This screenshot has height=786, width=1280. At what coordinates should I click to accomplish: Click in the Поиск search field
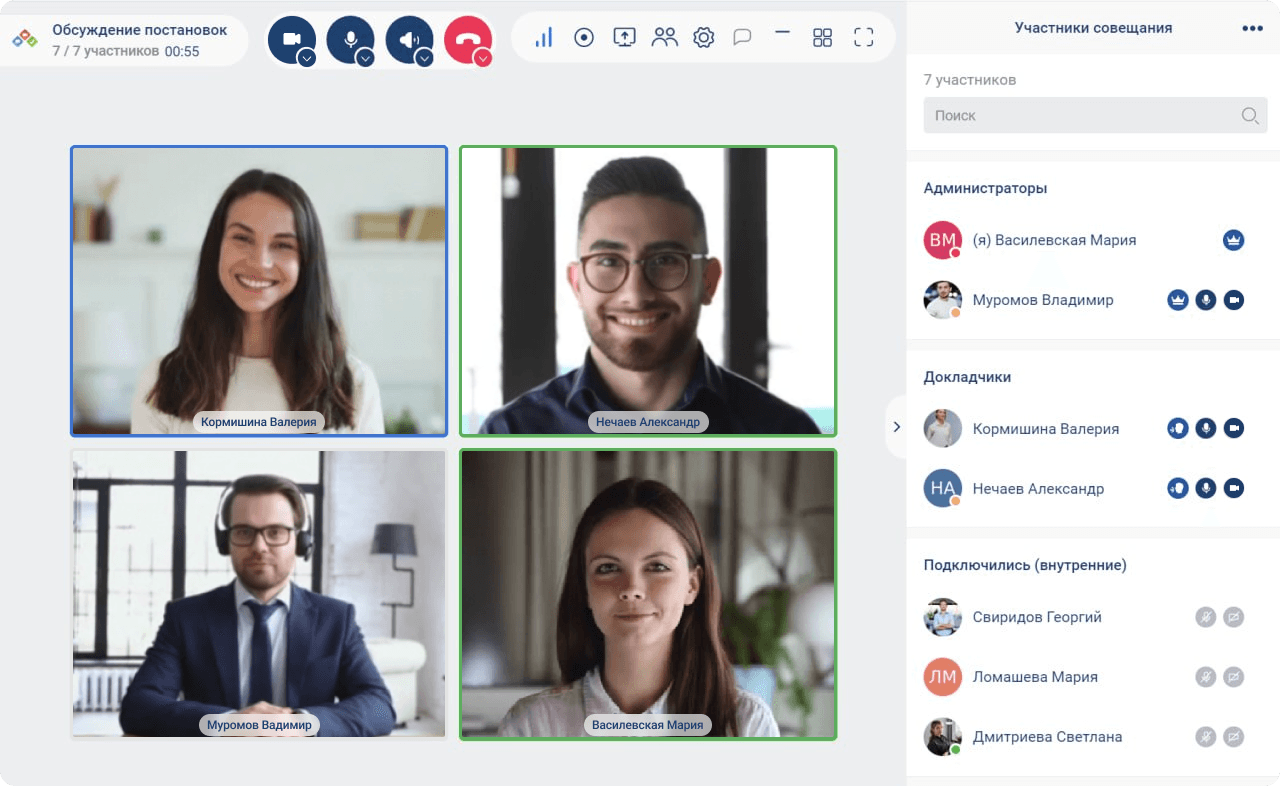(x=1085, y=116)
